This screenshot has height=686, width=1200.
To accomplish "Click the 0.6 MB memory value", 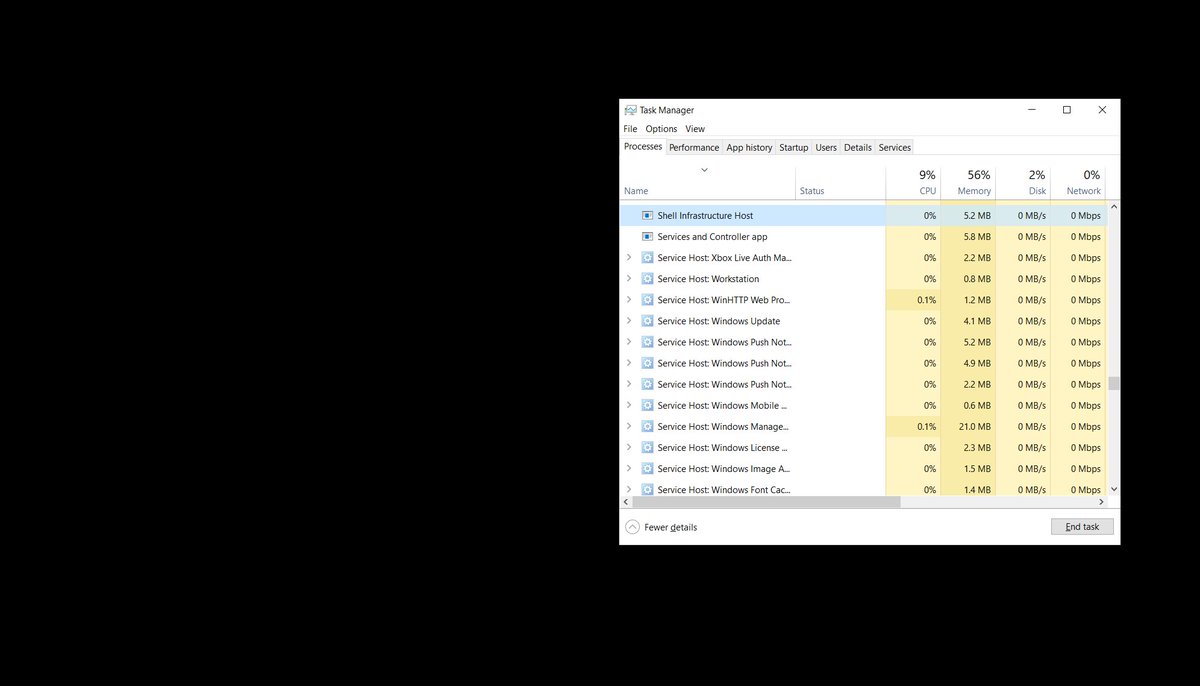I will tap(977, 406).
